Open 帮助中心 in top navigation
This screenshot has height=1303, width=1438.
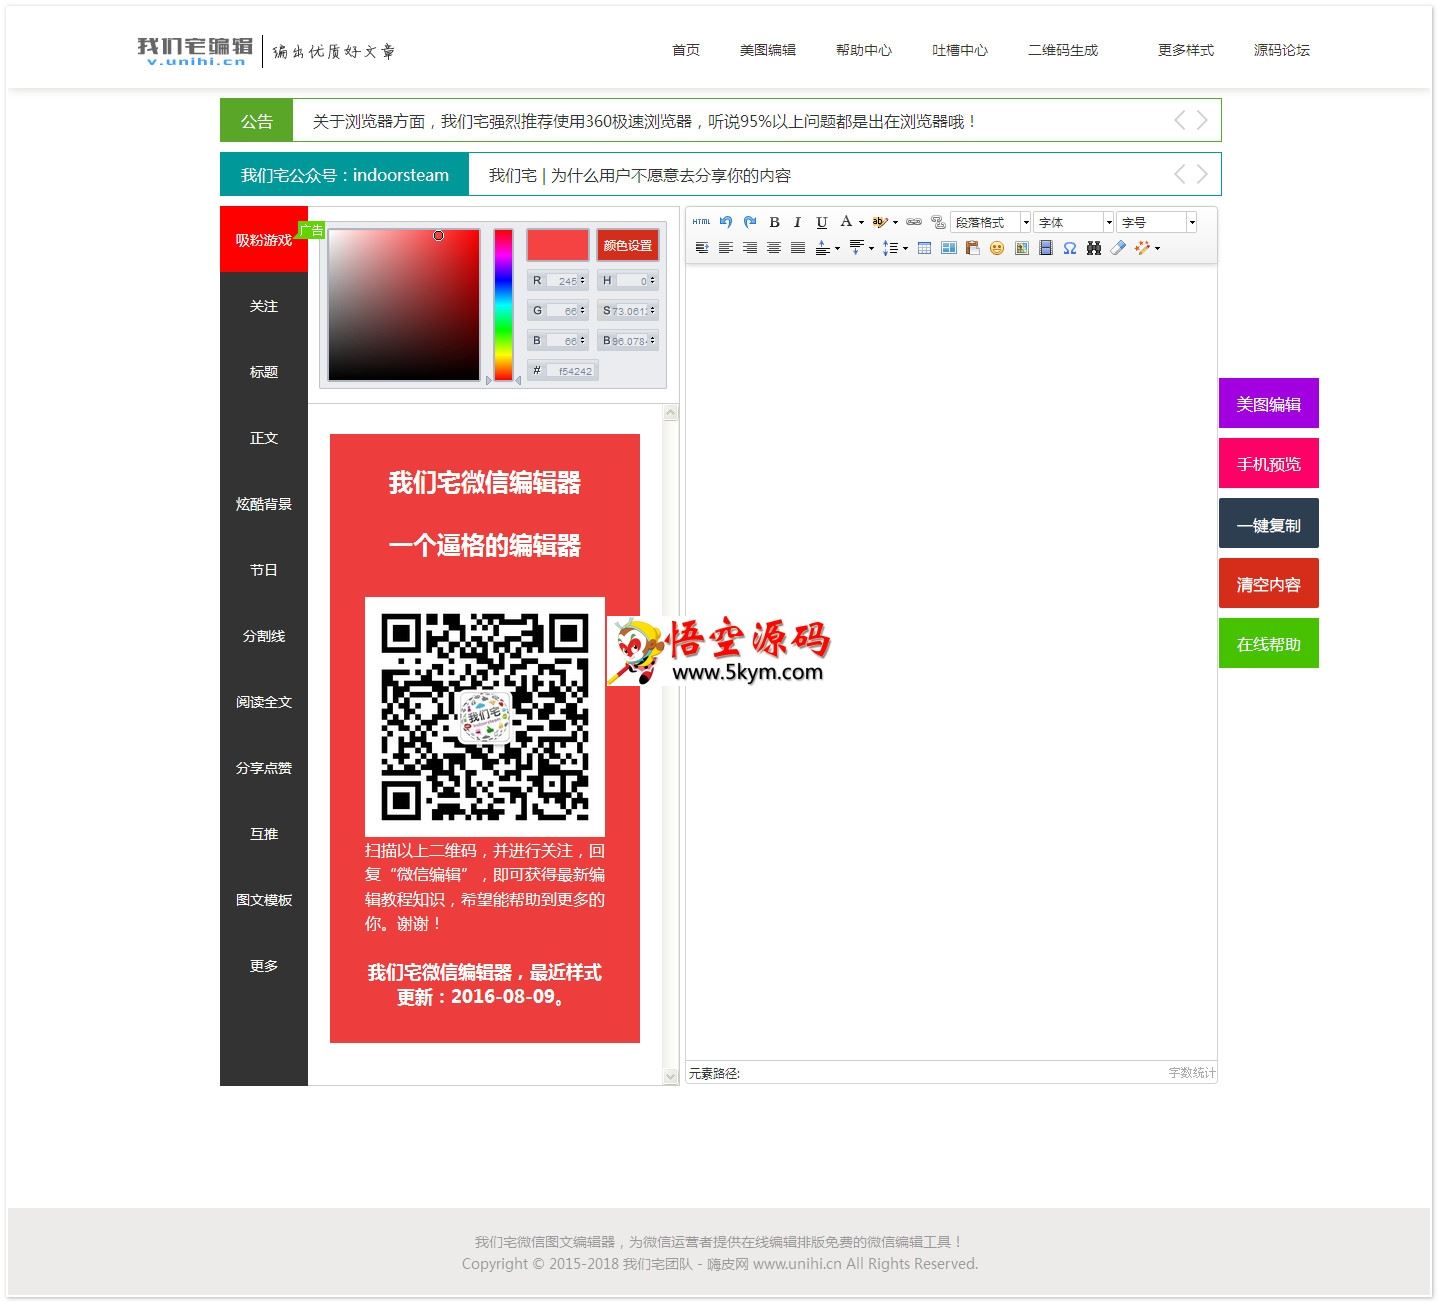[x=864, y=50]
